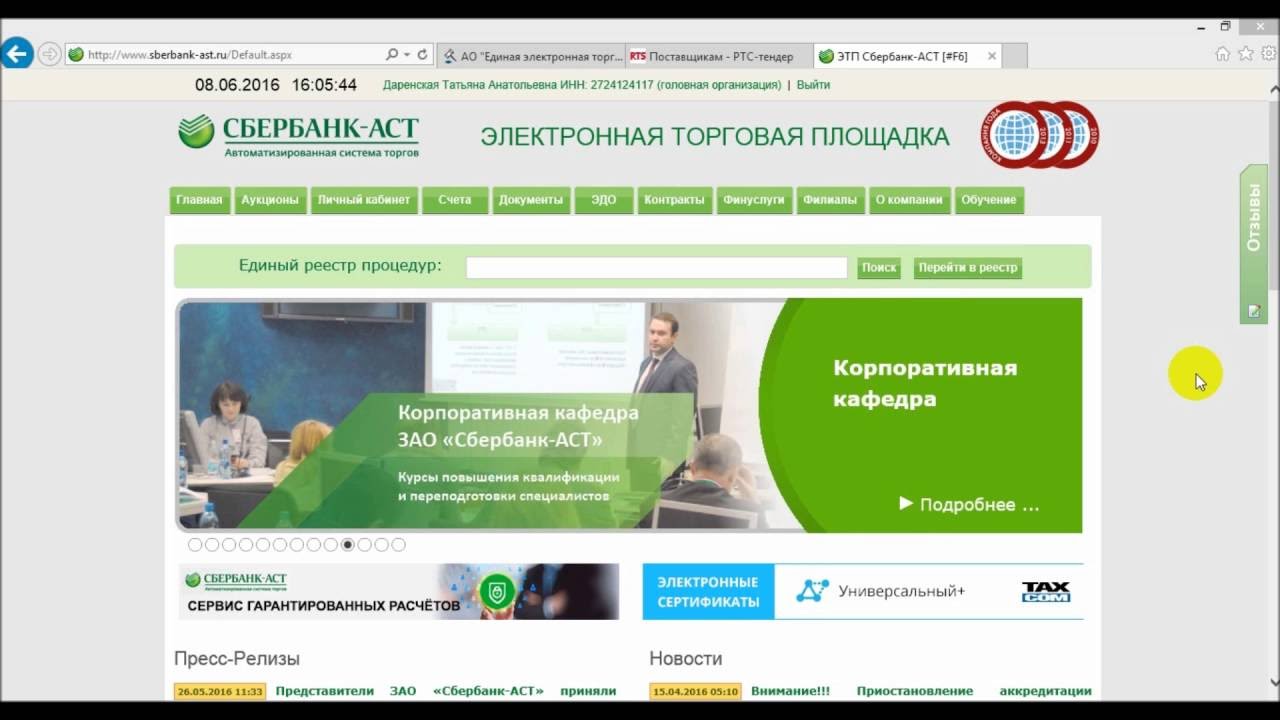The height and width of the screenshot is (720, 1280).
Task: Open the ЭДО menu item
Action: (x=604, y=200)
